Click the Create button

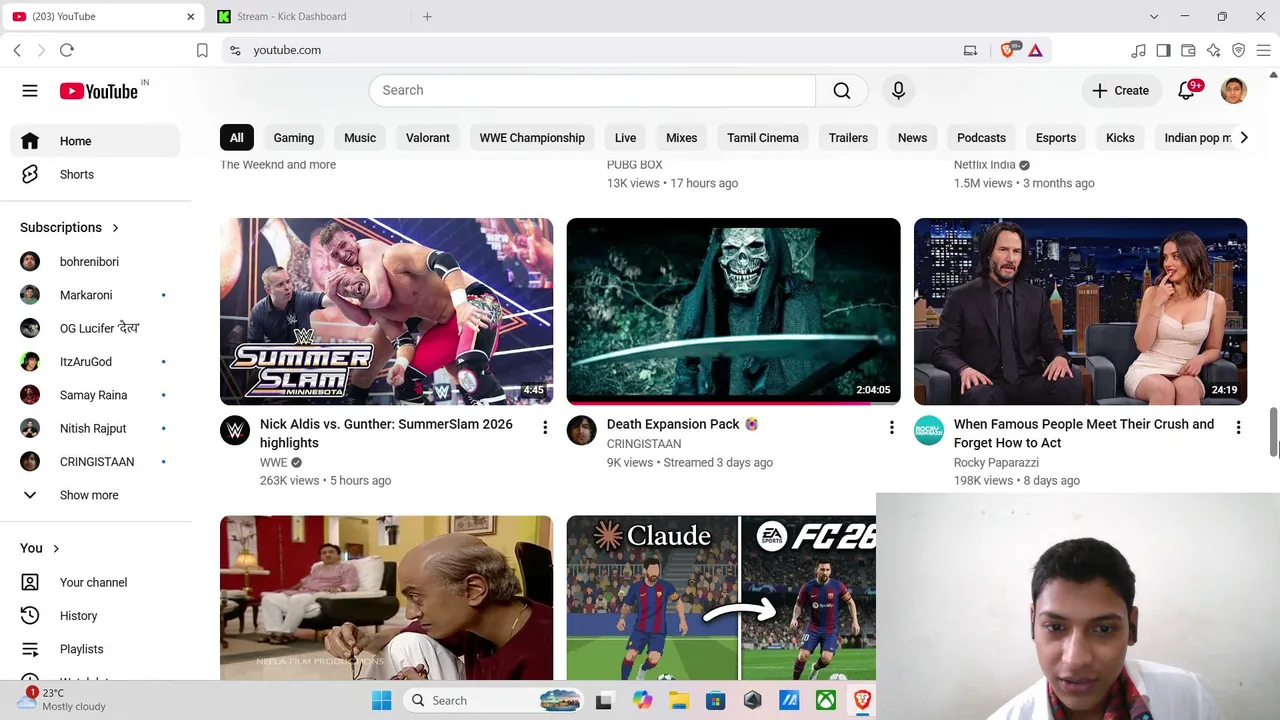point(1120,90)
